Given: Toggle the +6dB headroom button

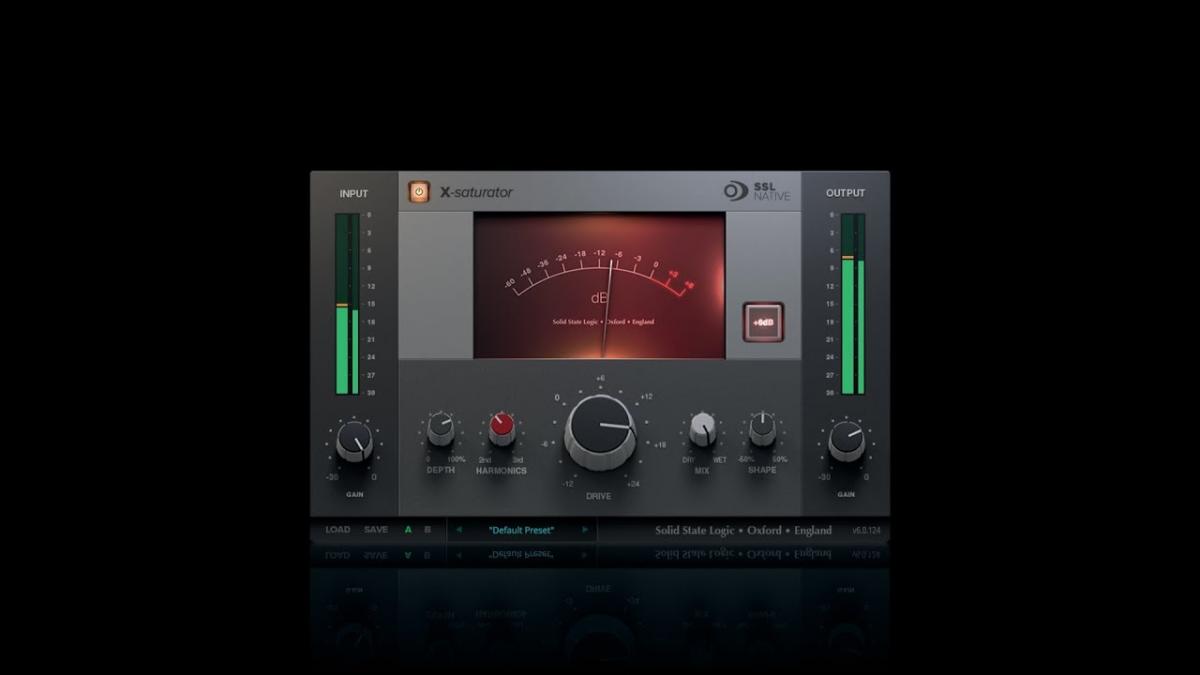Looking at the screenshot, I should click(x=763, y=322).
